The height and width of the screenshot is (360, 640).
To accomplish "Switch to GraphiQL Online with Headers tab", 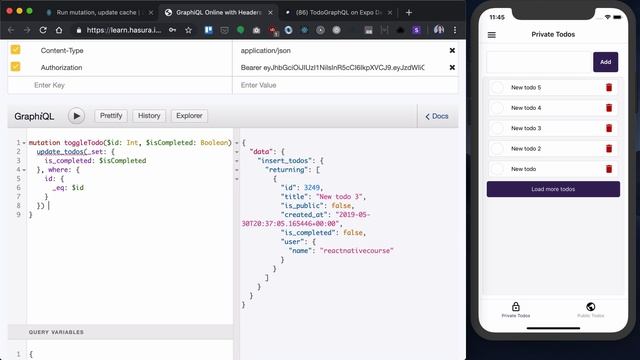I will pos(219,13).
